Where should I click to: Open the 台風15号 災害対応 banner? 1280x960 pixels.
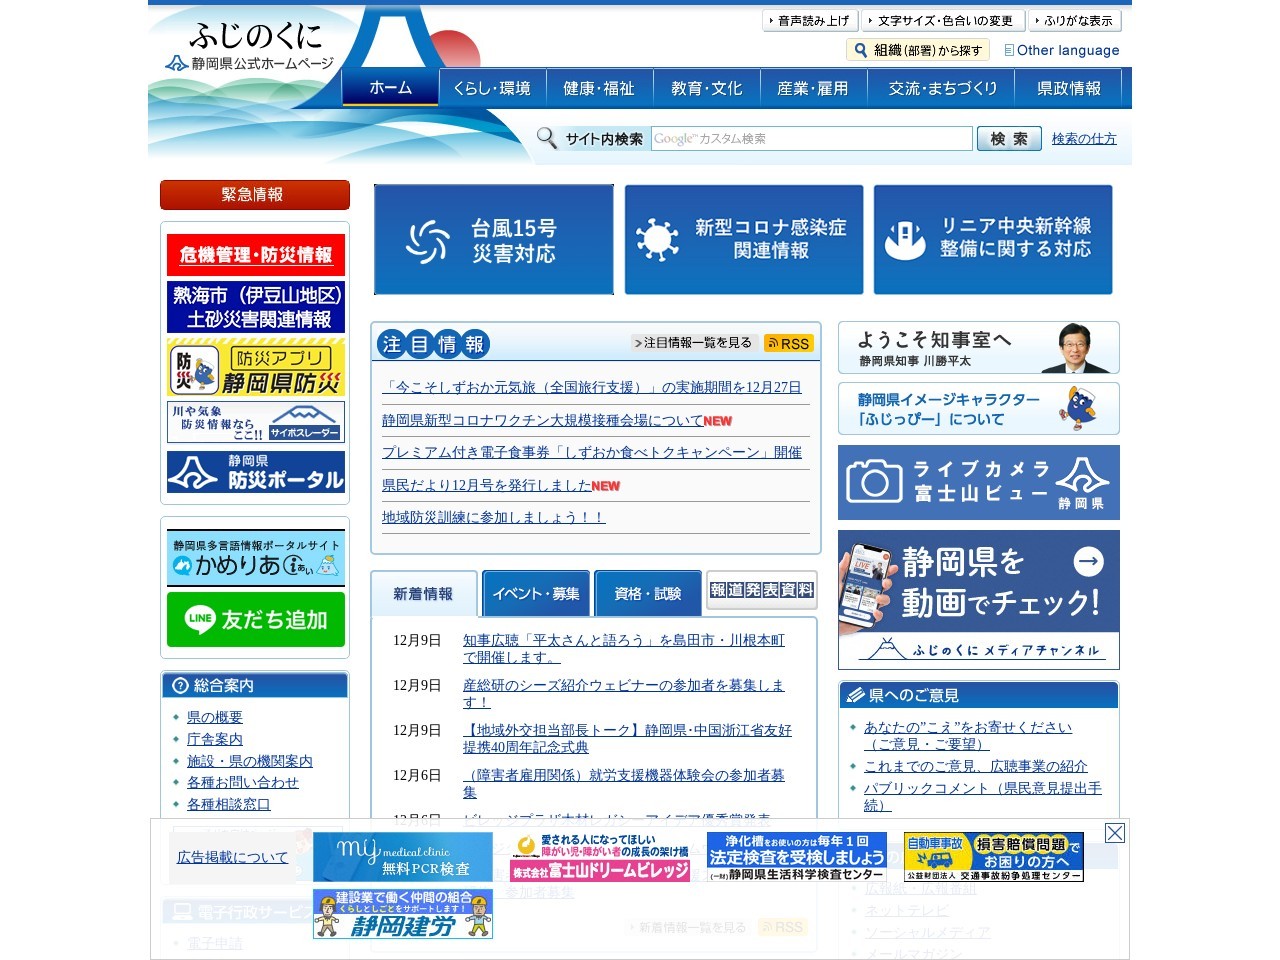[x=494, y=240]
